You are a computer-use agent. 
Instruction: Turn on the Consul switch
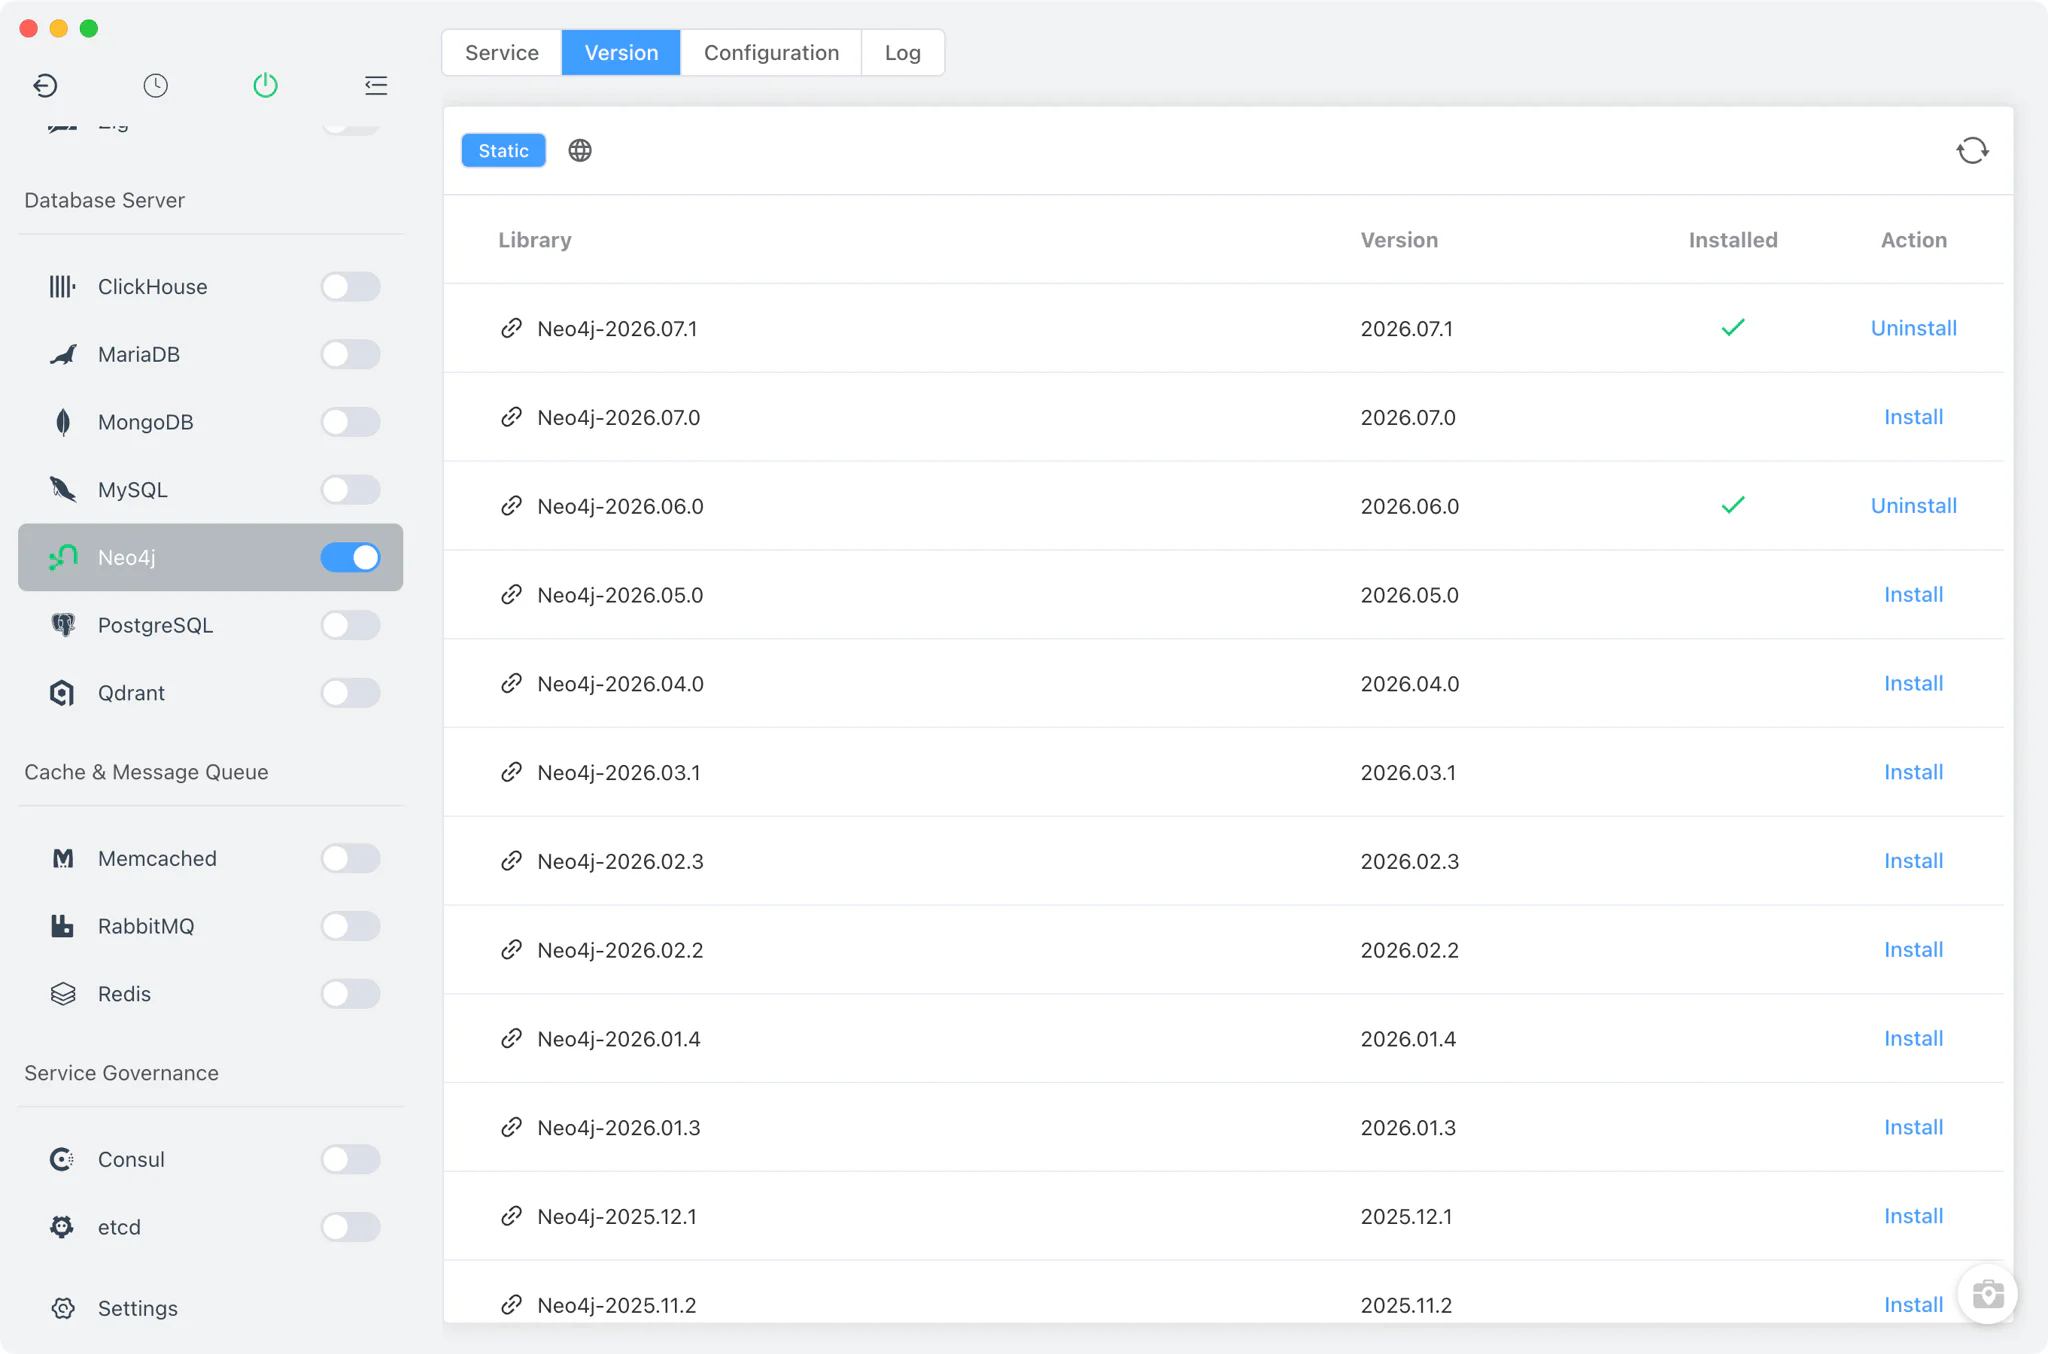click(350, 1160)
